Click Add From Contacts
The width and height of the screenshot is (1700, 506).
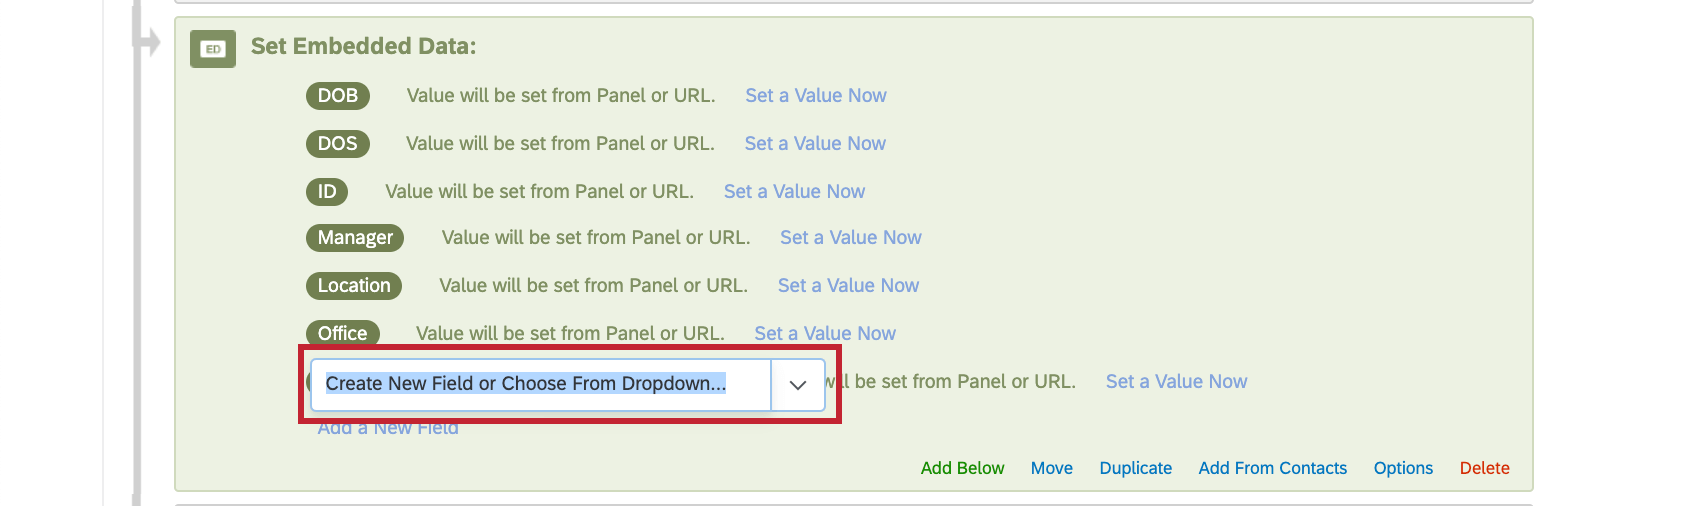[1273, 468]
